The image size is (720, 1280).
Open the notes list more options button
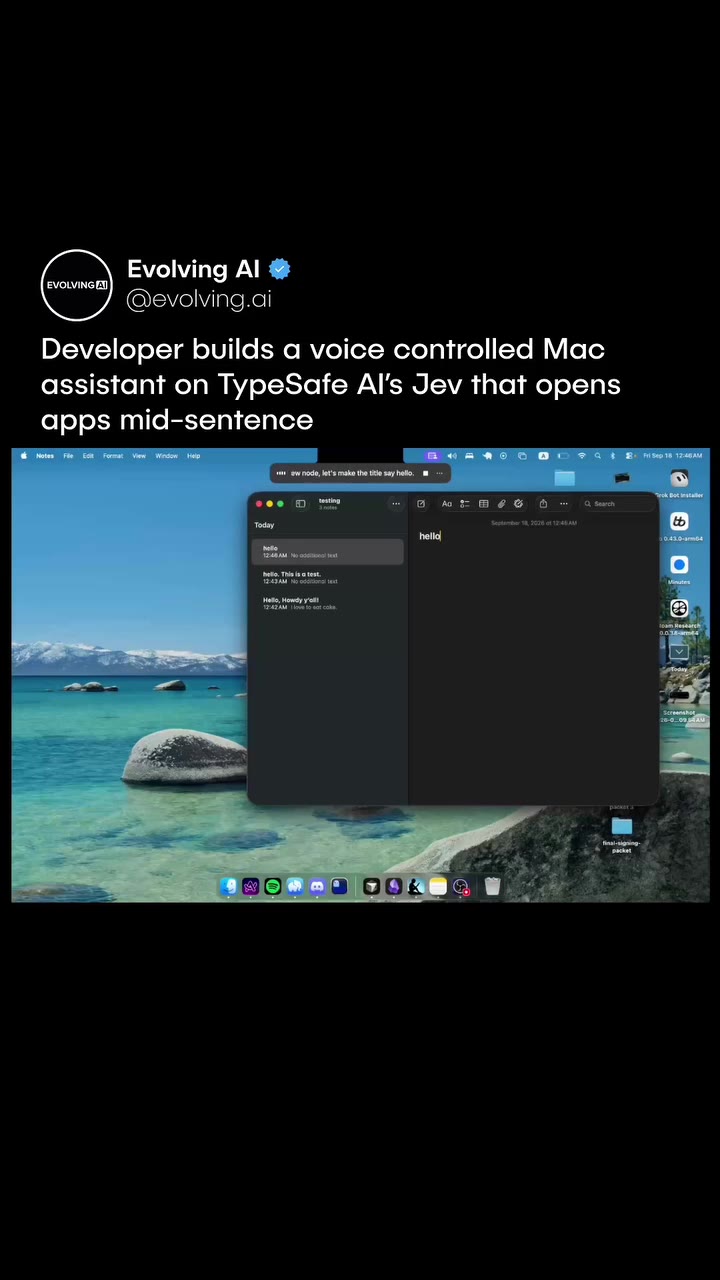tap(396, 504)
